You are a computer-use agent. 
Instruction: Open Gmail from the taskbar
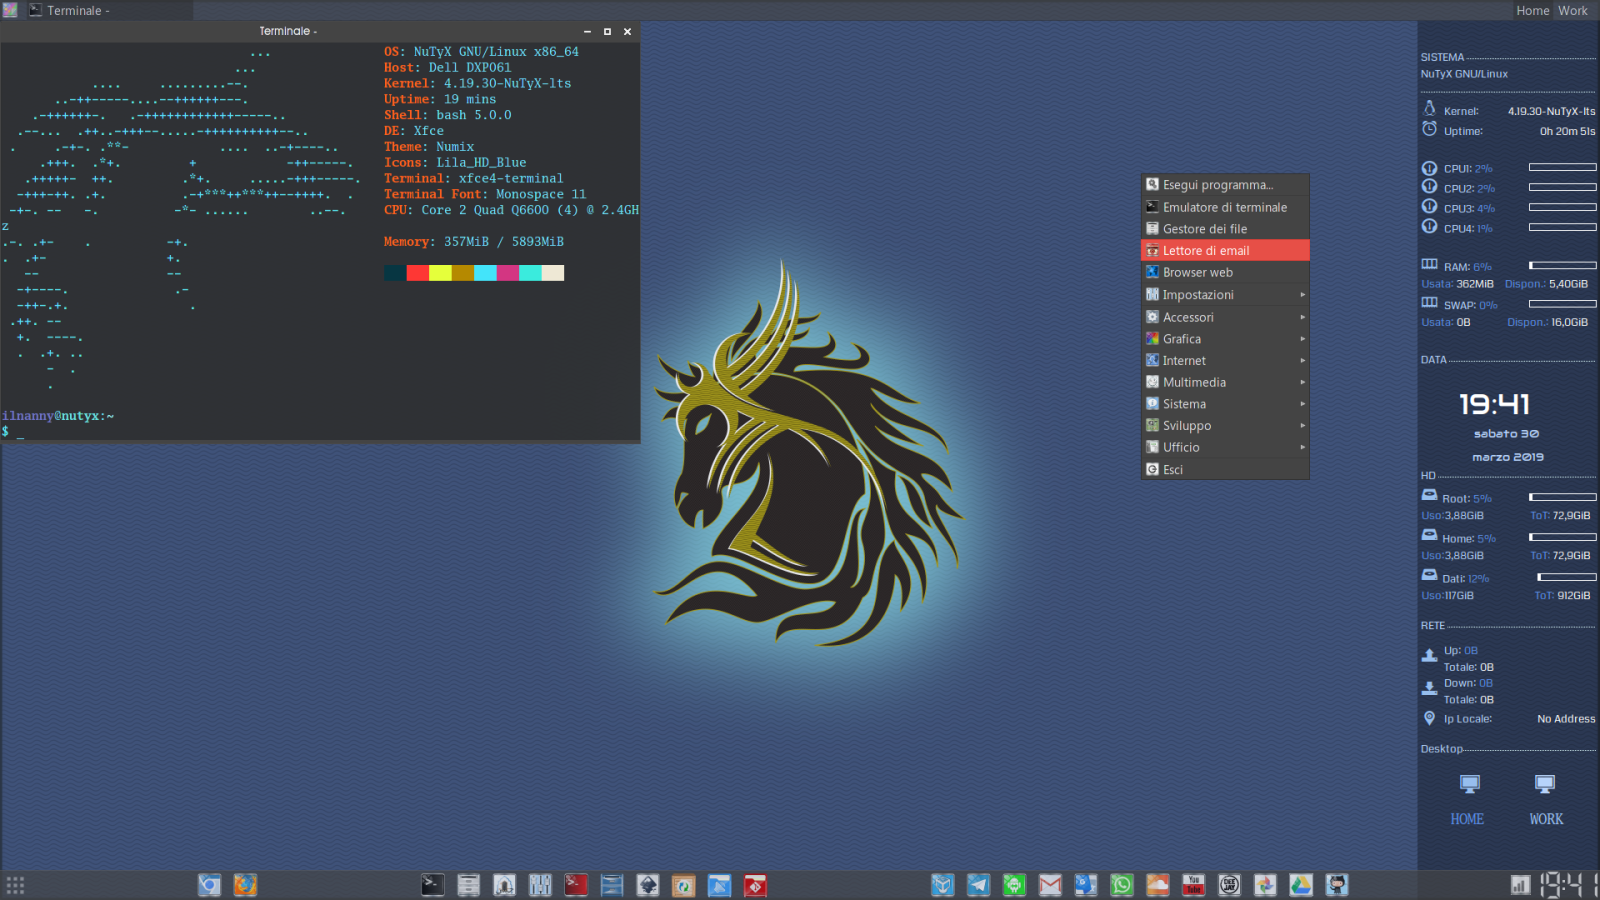(1050, 885)
